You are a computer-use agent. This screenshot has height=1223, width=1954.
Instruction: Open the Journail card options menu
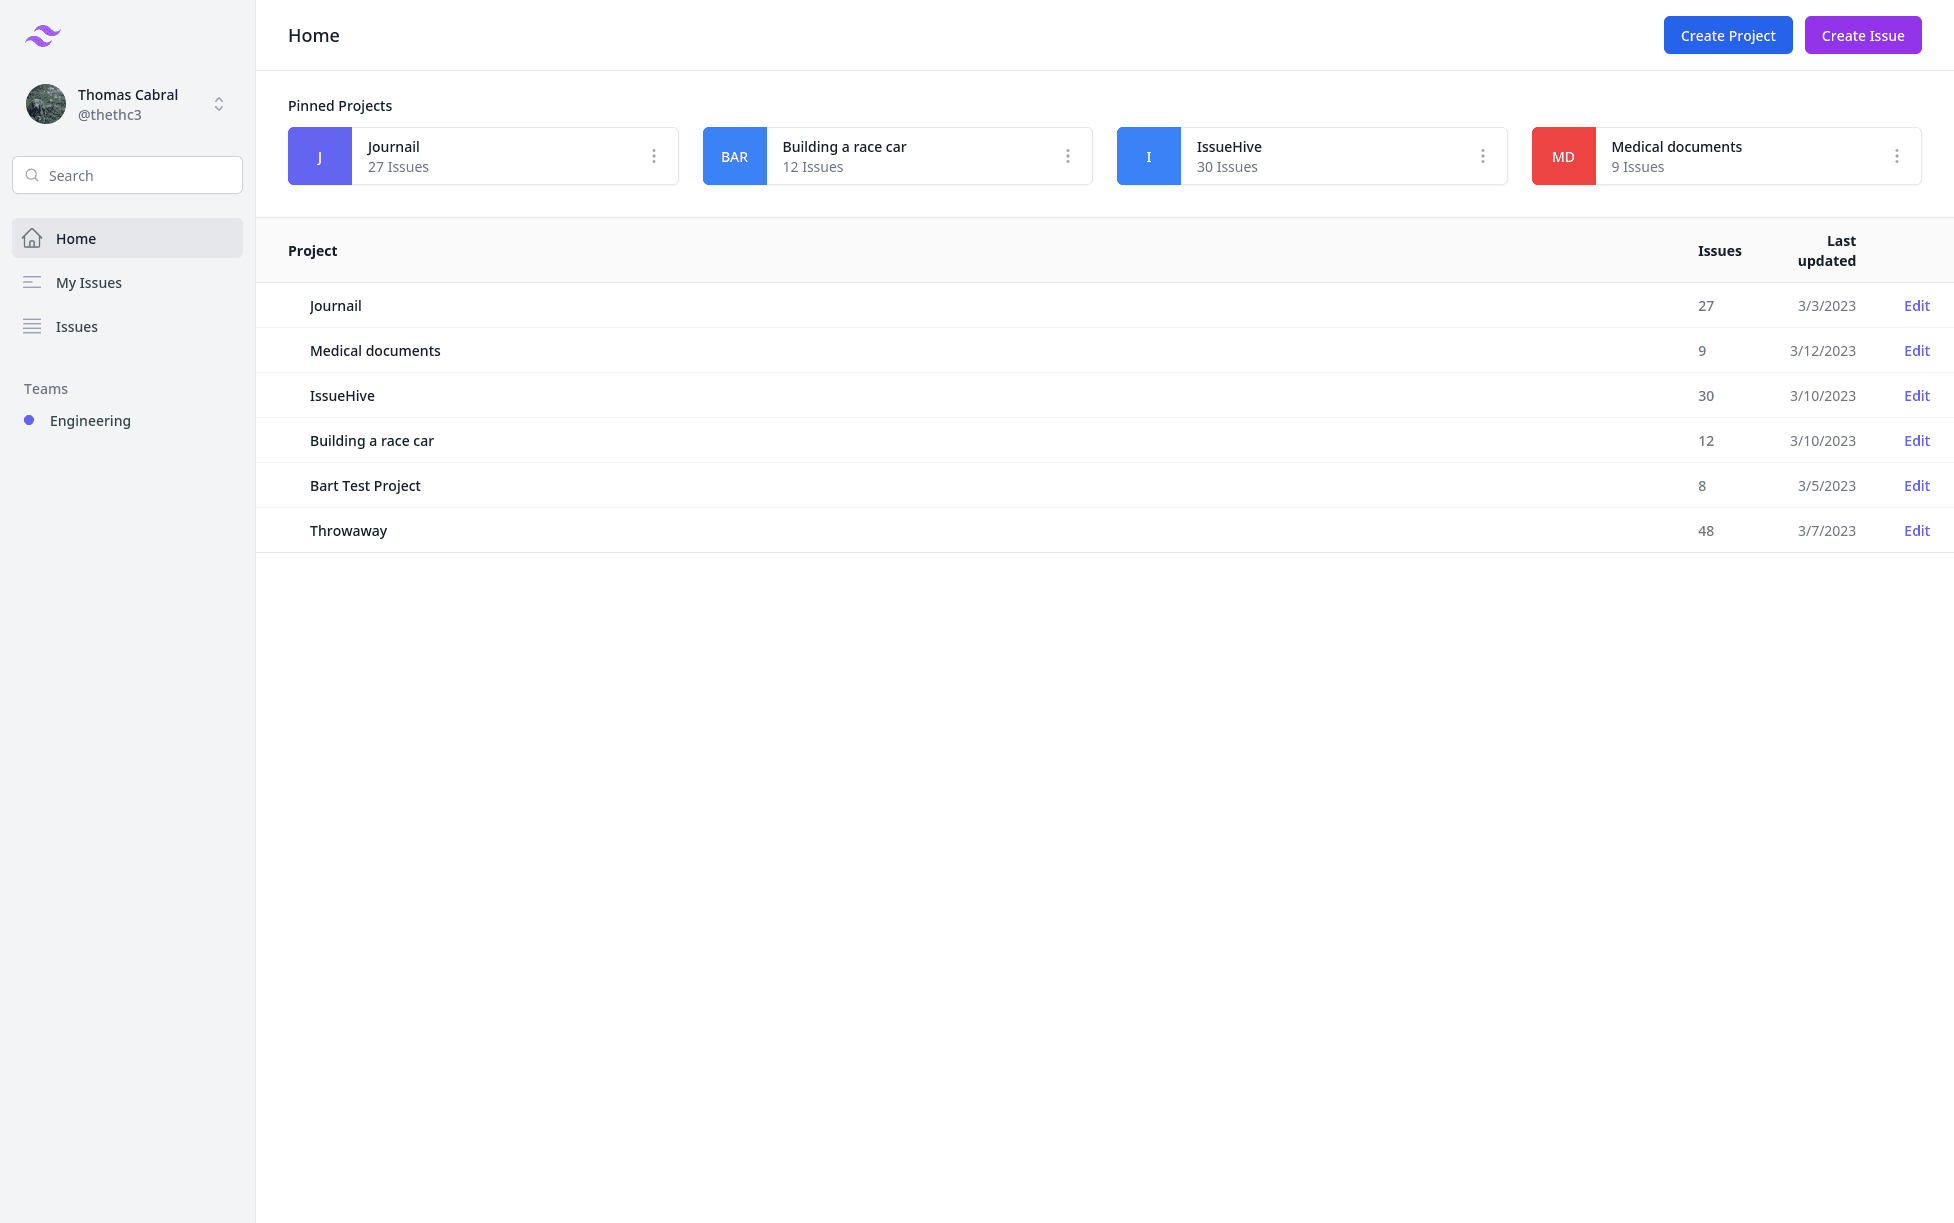[654, 156]
